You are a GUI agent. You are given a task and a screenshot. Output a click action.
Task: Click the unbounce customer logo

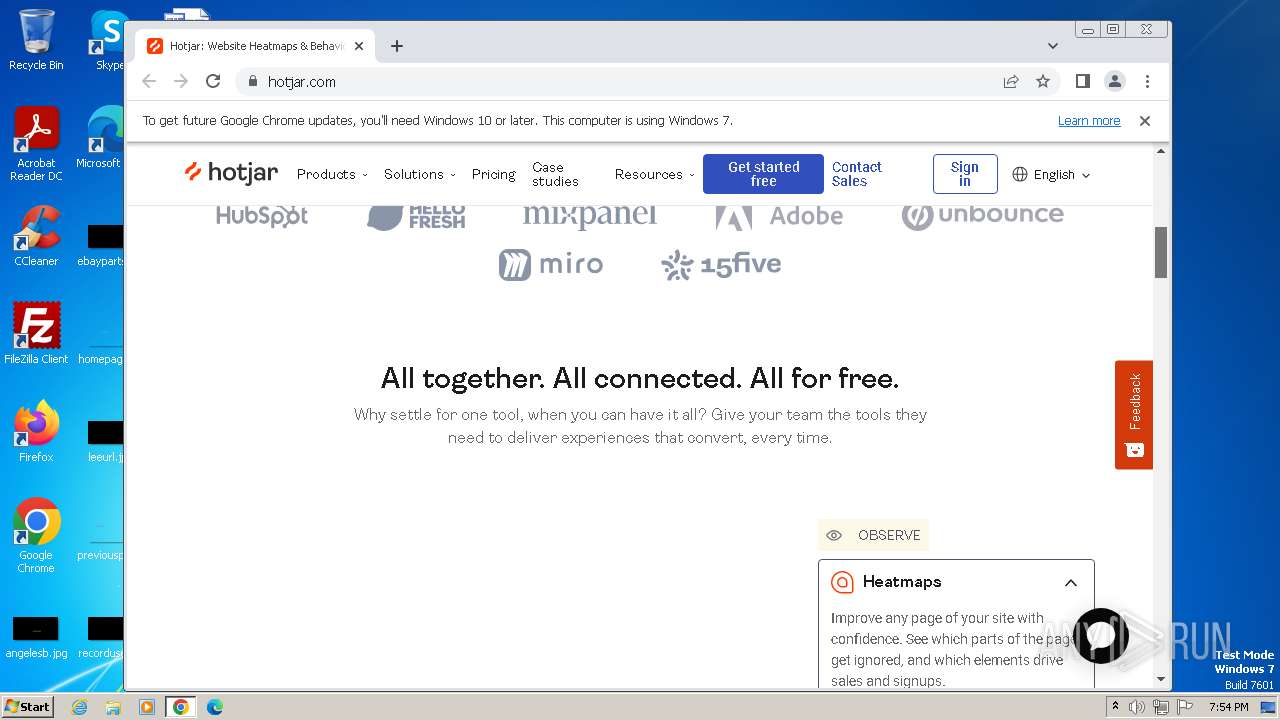pyautogui.click(x=982, y=215)
